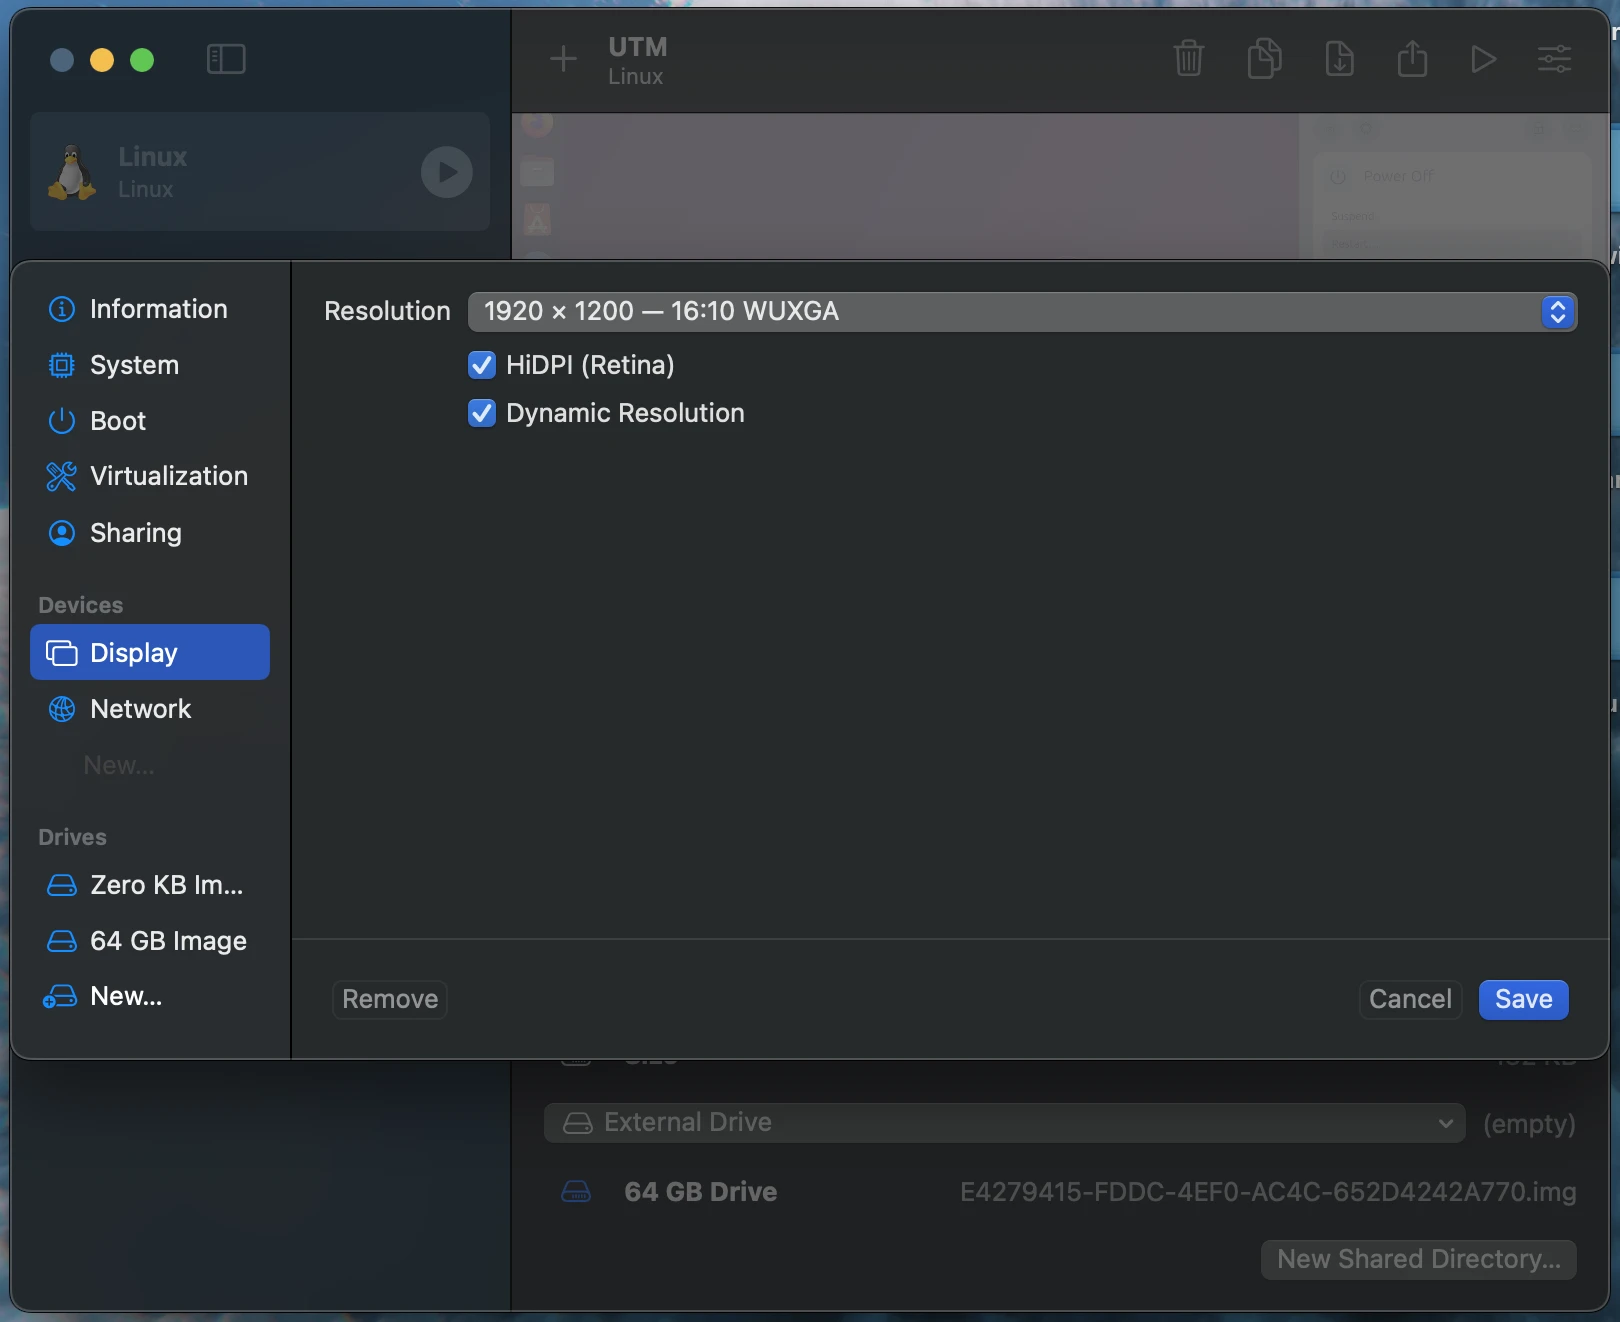Click the clone VM icon in toolbar
1620x1322 pixels.
(x=1264, y=59)
